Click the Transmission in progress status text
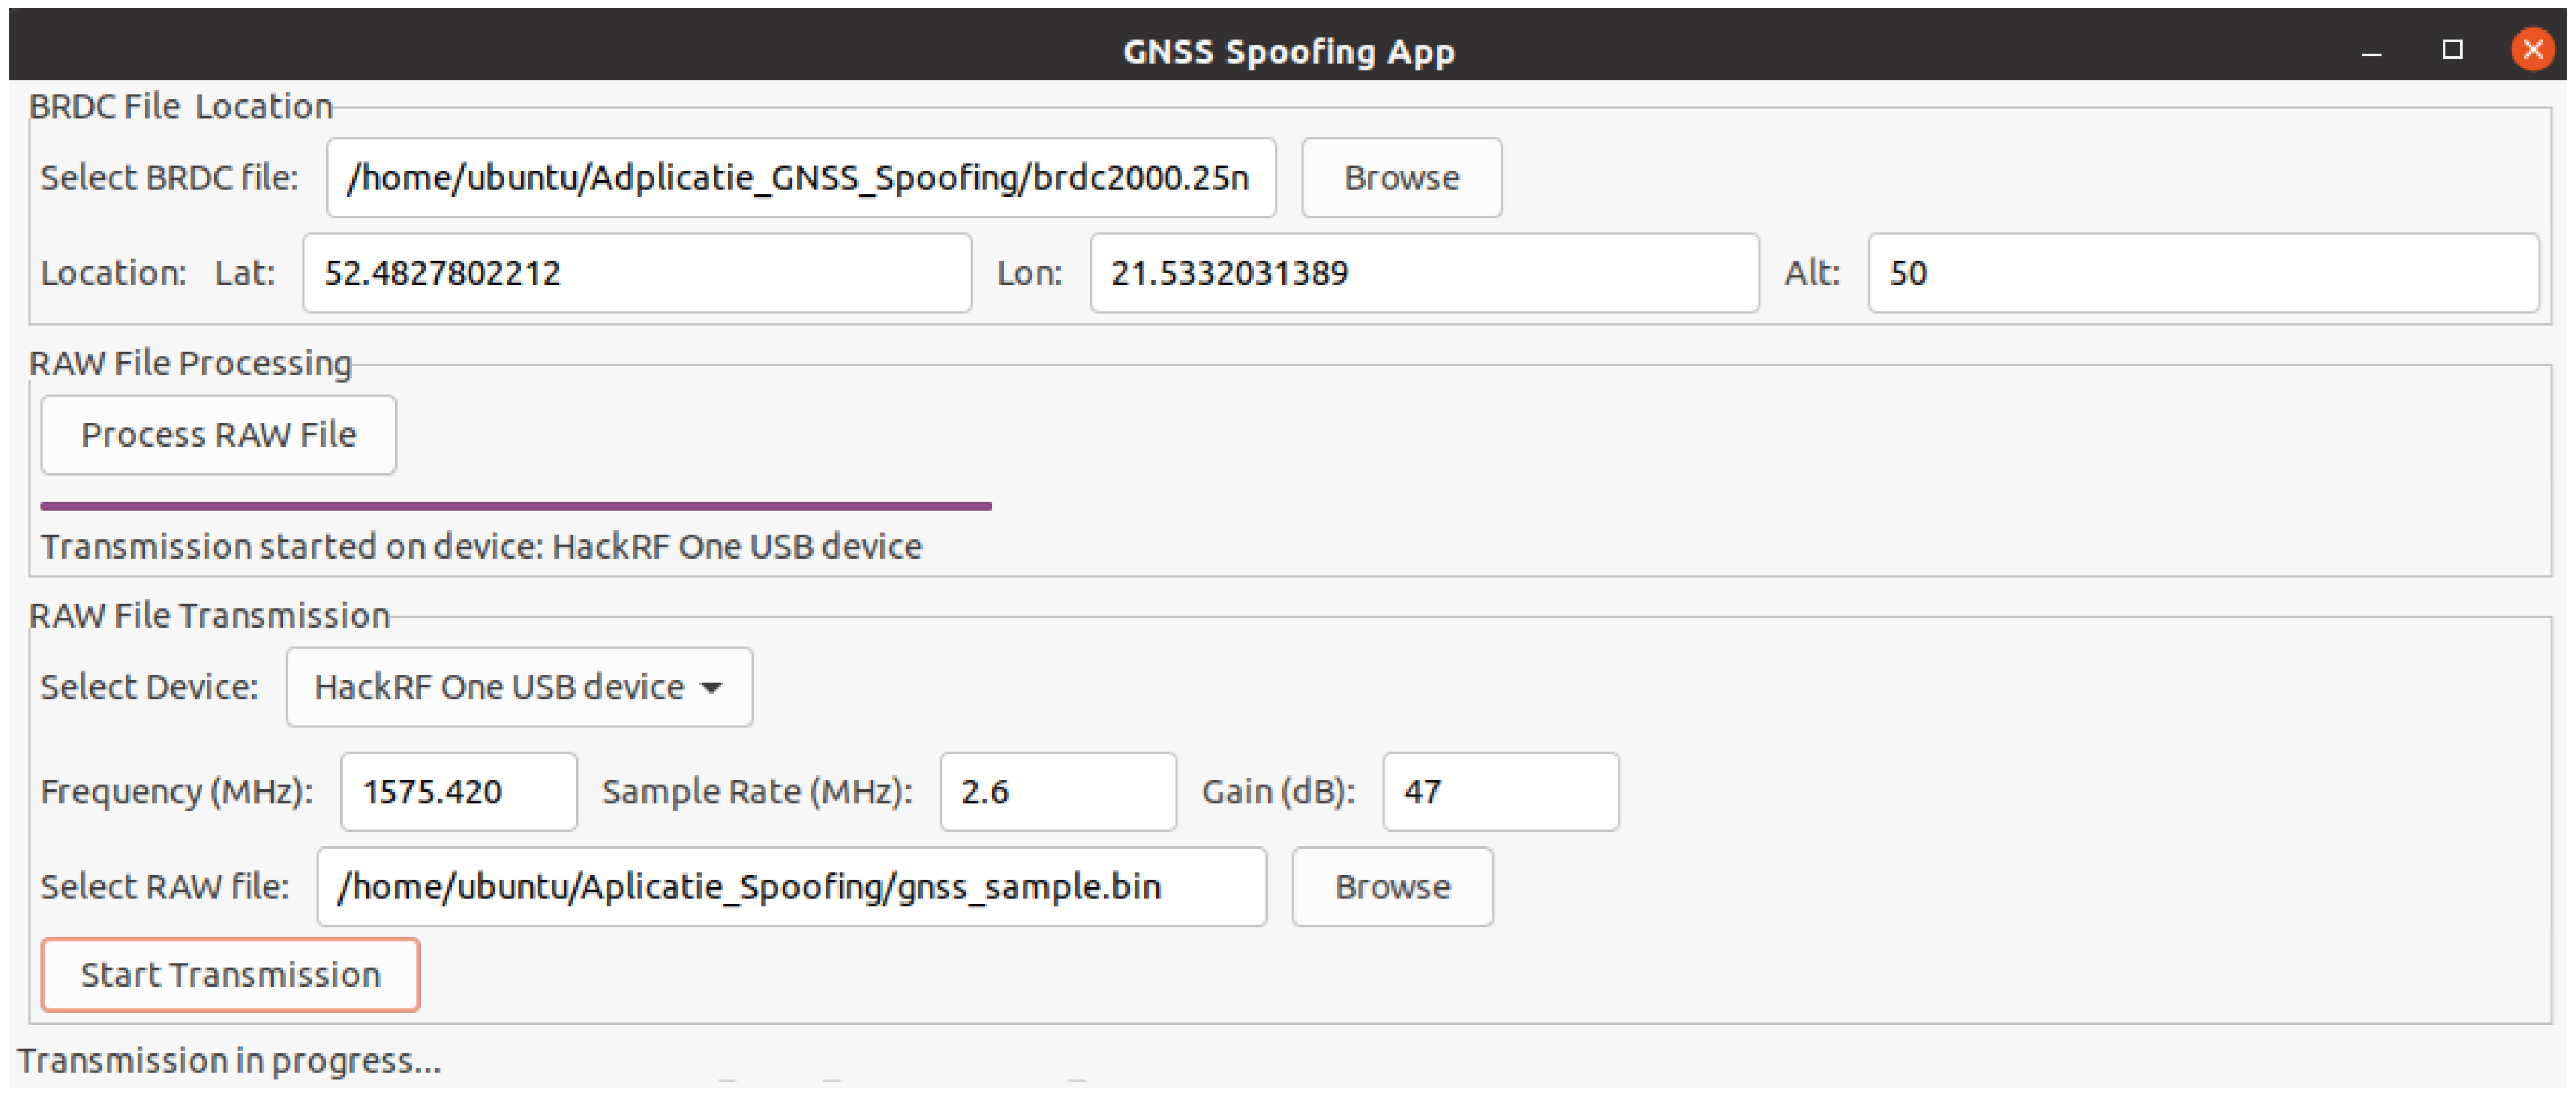The width and height of the screenshot is (2576, 1098). (x=229, y=1060)
